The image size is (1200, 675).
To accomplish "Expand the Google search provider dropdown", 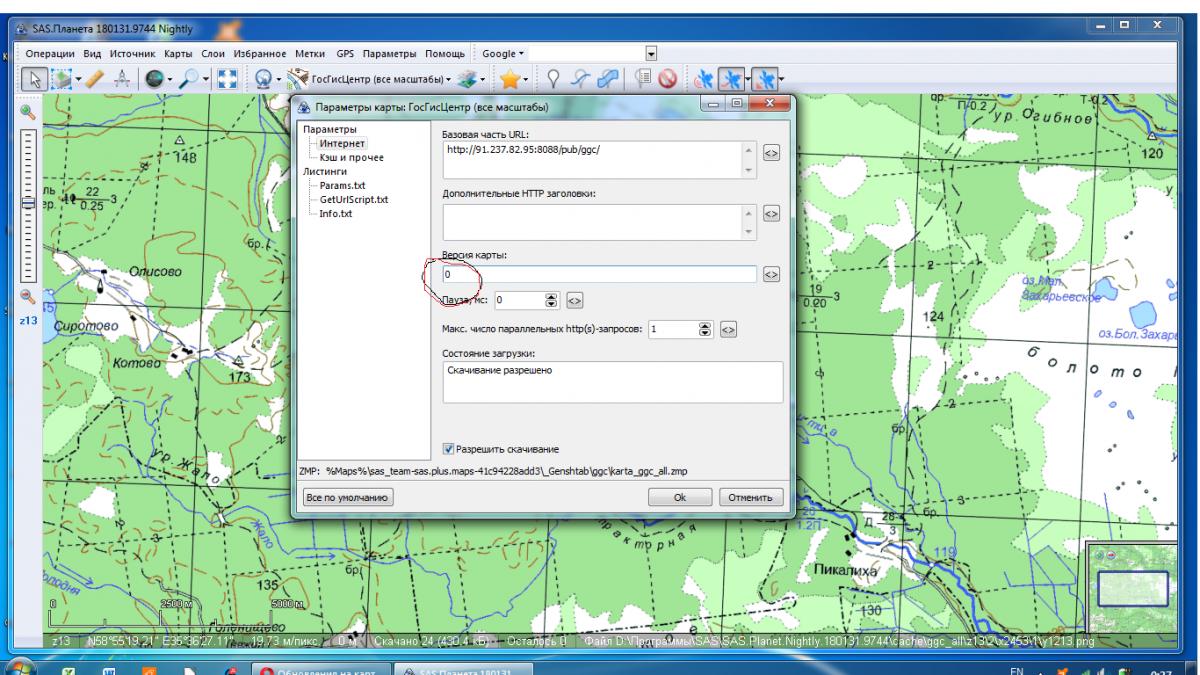I will pos(504,52).
